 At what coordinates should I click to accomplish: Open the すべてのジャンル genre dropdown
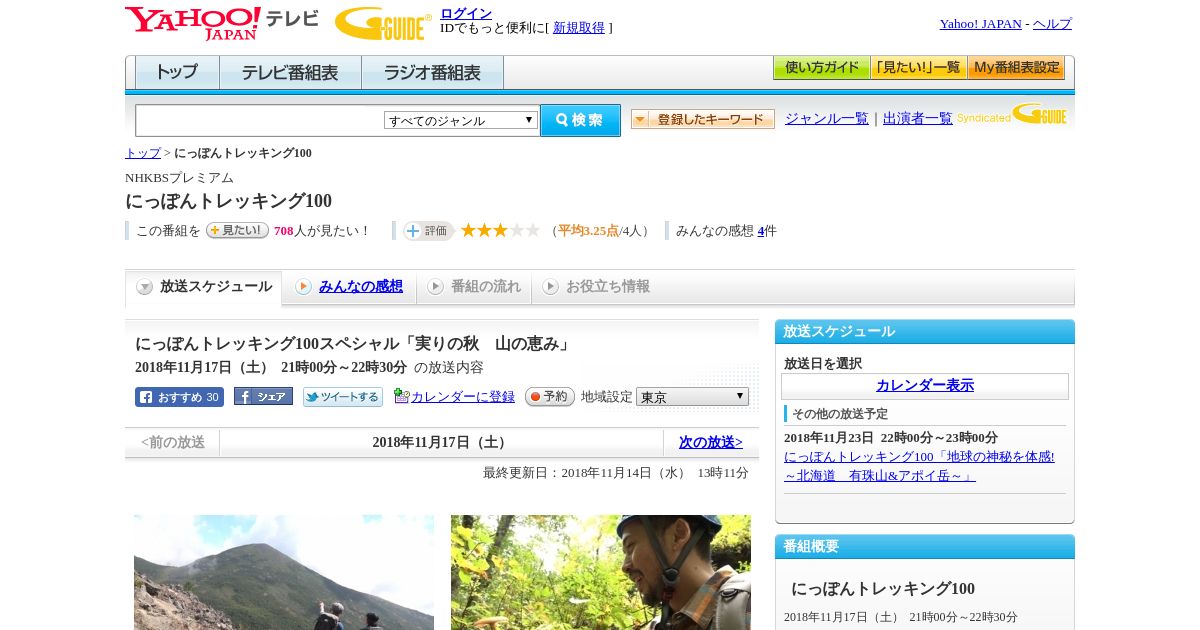[461, 120]
